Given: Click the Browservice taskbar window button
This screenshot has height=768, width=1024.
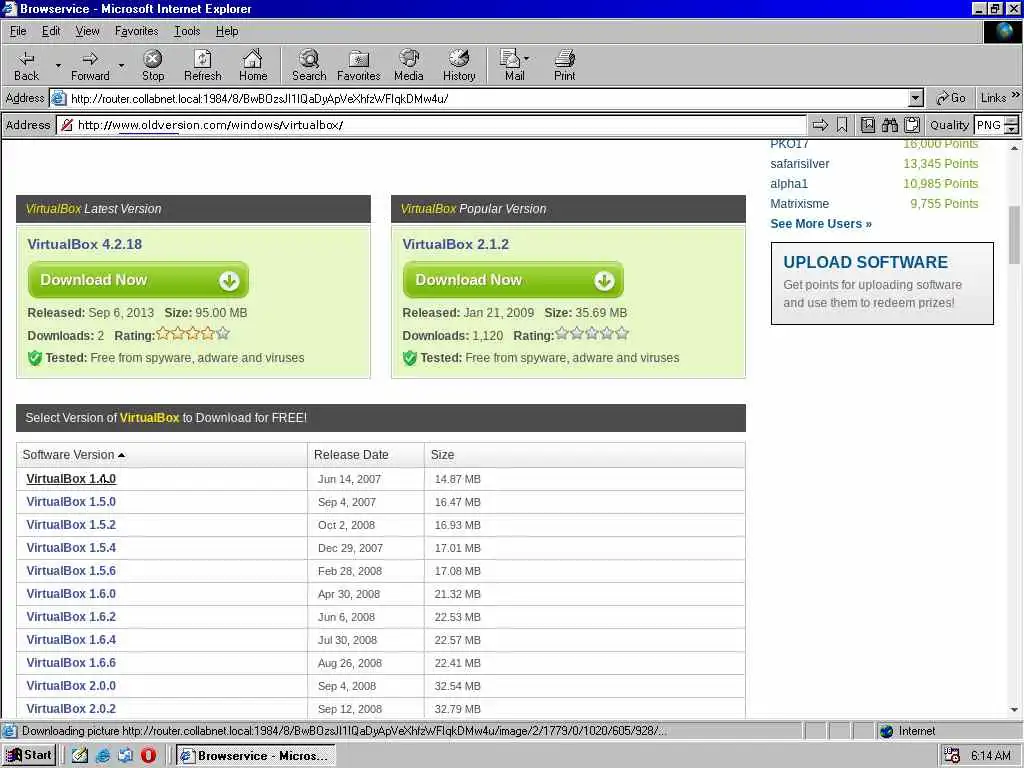Looking at the screenshot, I should pos(255,755).
